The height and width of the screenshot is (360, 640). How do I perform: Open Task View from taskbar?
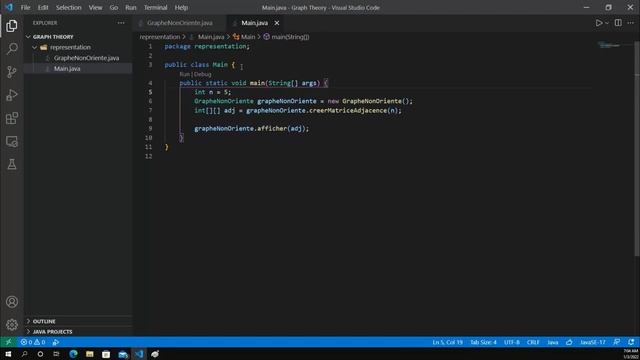(56, 354)
